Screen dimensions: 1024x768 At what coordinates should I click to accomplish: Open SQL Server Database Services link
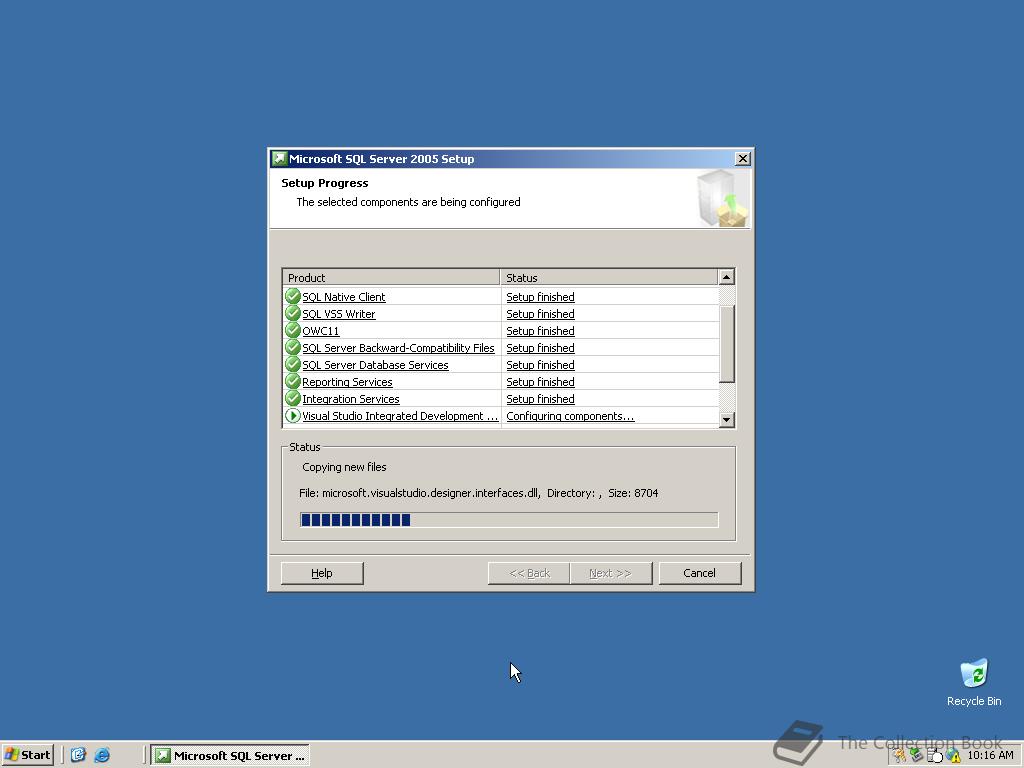[376, 364]
